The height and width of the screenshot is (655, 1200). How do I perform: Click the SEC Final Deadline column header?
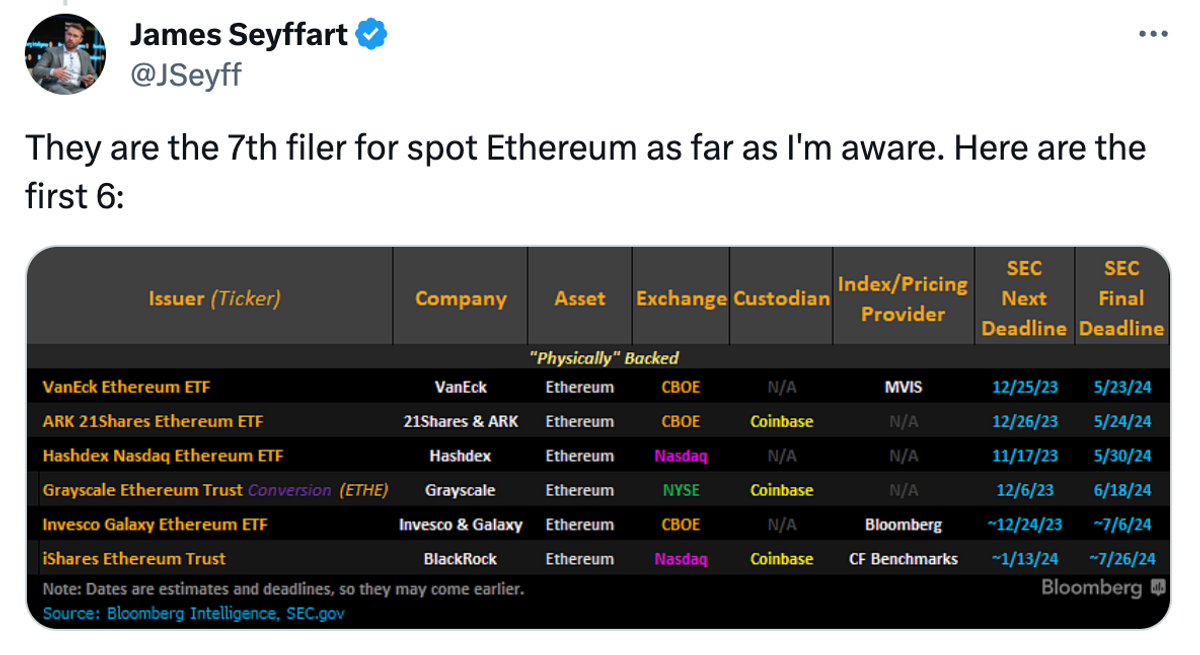[x=1121, y=298]
